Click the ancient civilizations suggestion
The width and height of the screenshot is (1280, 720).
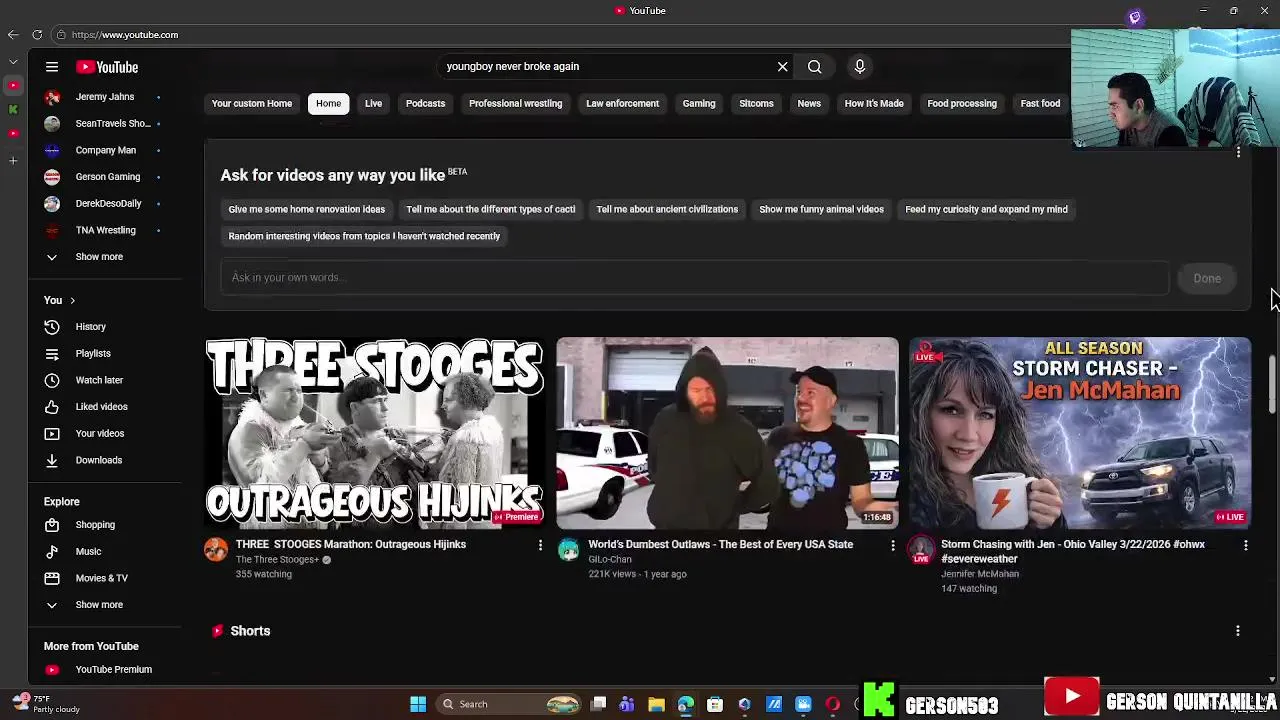(667, 209)
